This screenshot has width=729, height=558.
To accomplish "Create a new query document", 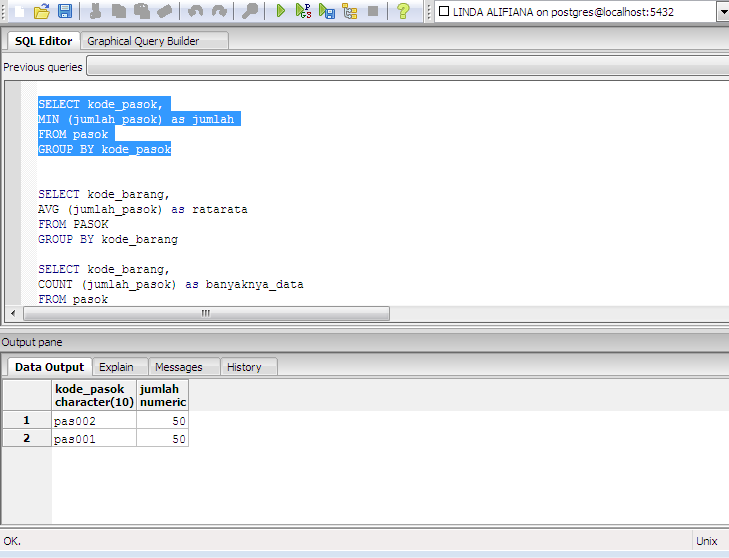I will click(20, 11).
